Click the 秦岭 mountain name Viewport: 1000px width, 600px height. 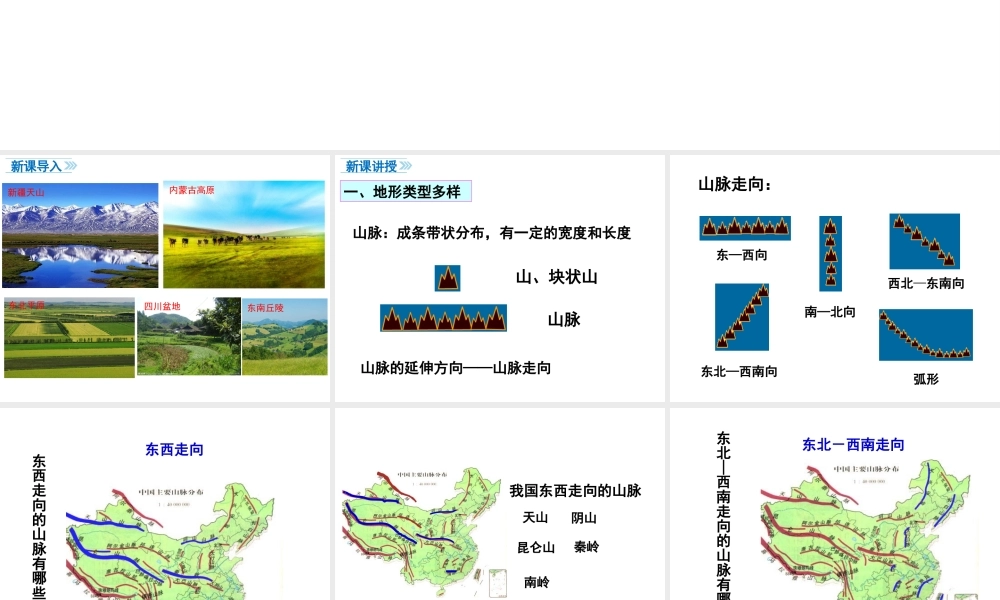(x=586, y=547)
